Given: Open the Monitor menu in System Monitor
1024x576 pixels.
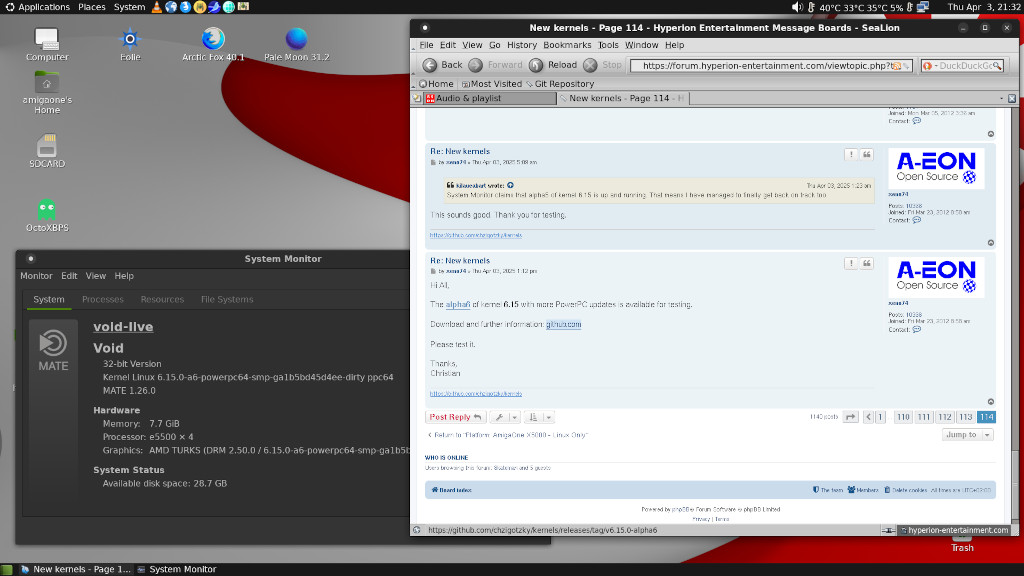Looking at the screenshot, I should [36, 276].
